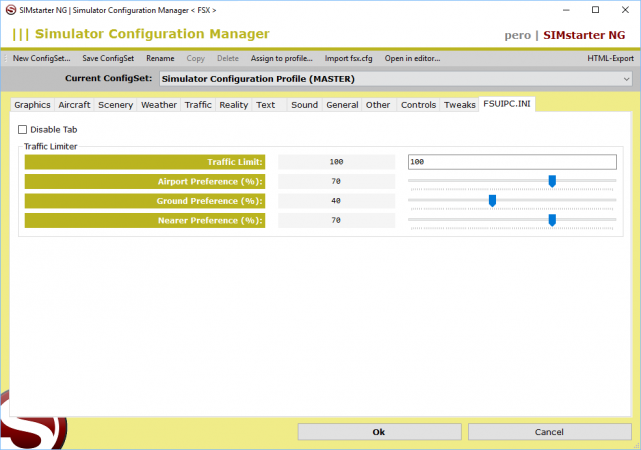Switch to the Reality tab
Screen dimensions: 641x450
pyautogui.click(x=233, y=105)
